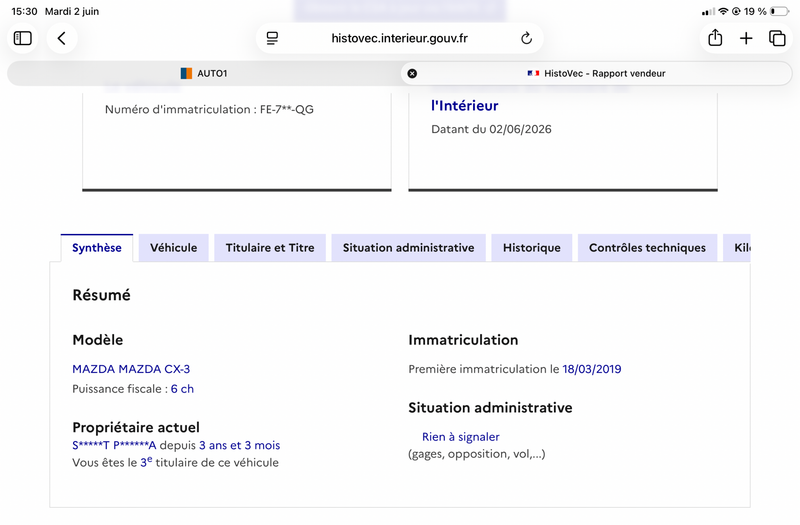The width and height of the screenshot is (800, 525).
Task: Click the HistoVec French flag favicon
Action: coord(533,73)
